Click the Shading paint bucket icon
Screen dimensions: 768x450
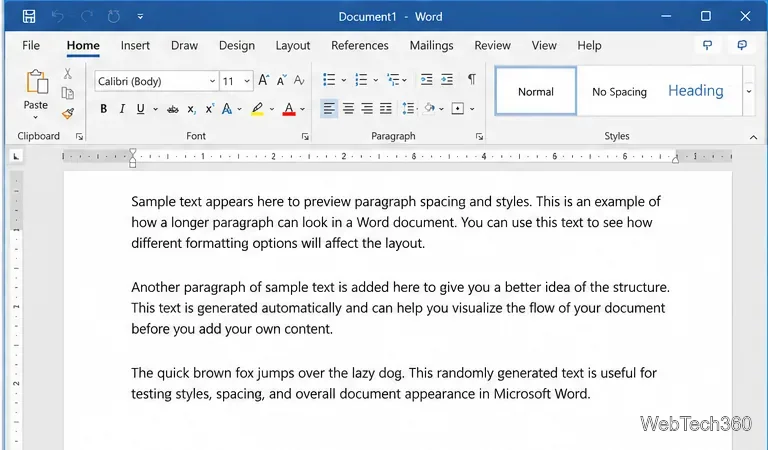430,108
